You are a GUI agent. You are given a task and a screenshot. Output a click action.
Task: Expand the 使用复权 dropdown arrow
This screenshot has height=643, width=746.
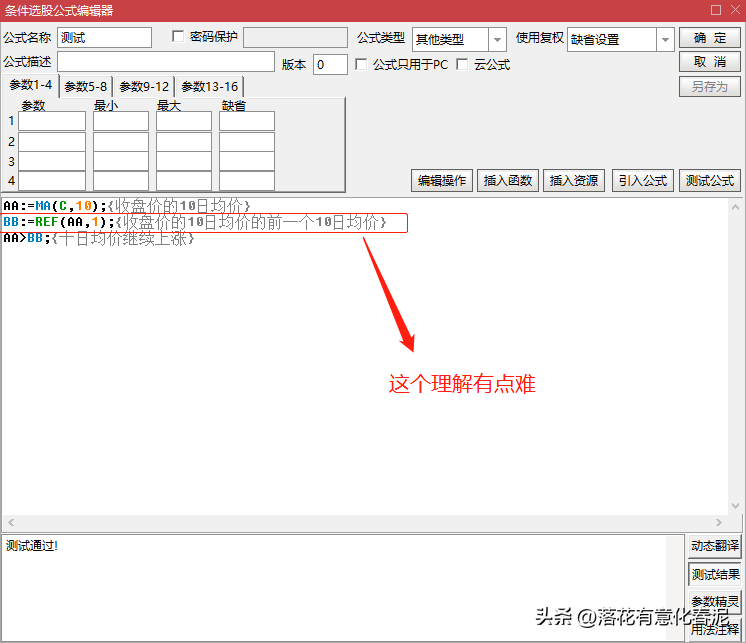[x=665, y=39]
